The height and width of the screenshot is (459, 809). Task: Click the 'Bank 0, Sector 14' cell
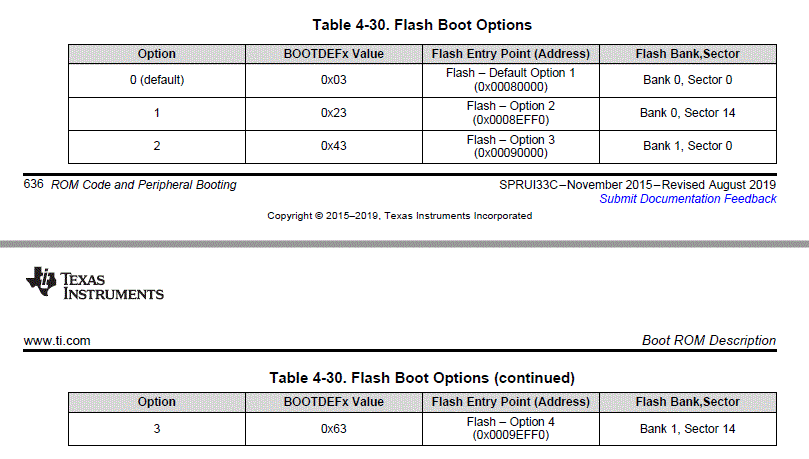[687, 113]
